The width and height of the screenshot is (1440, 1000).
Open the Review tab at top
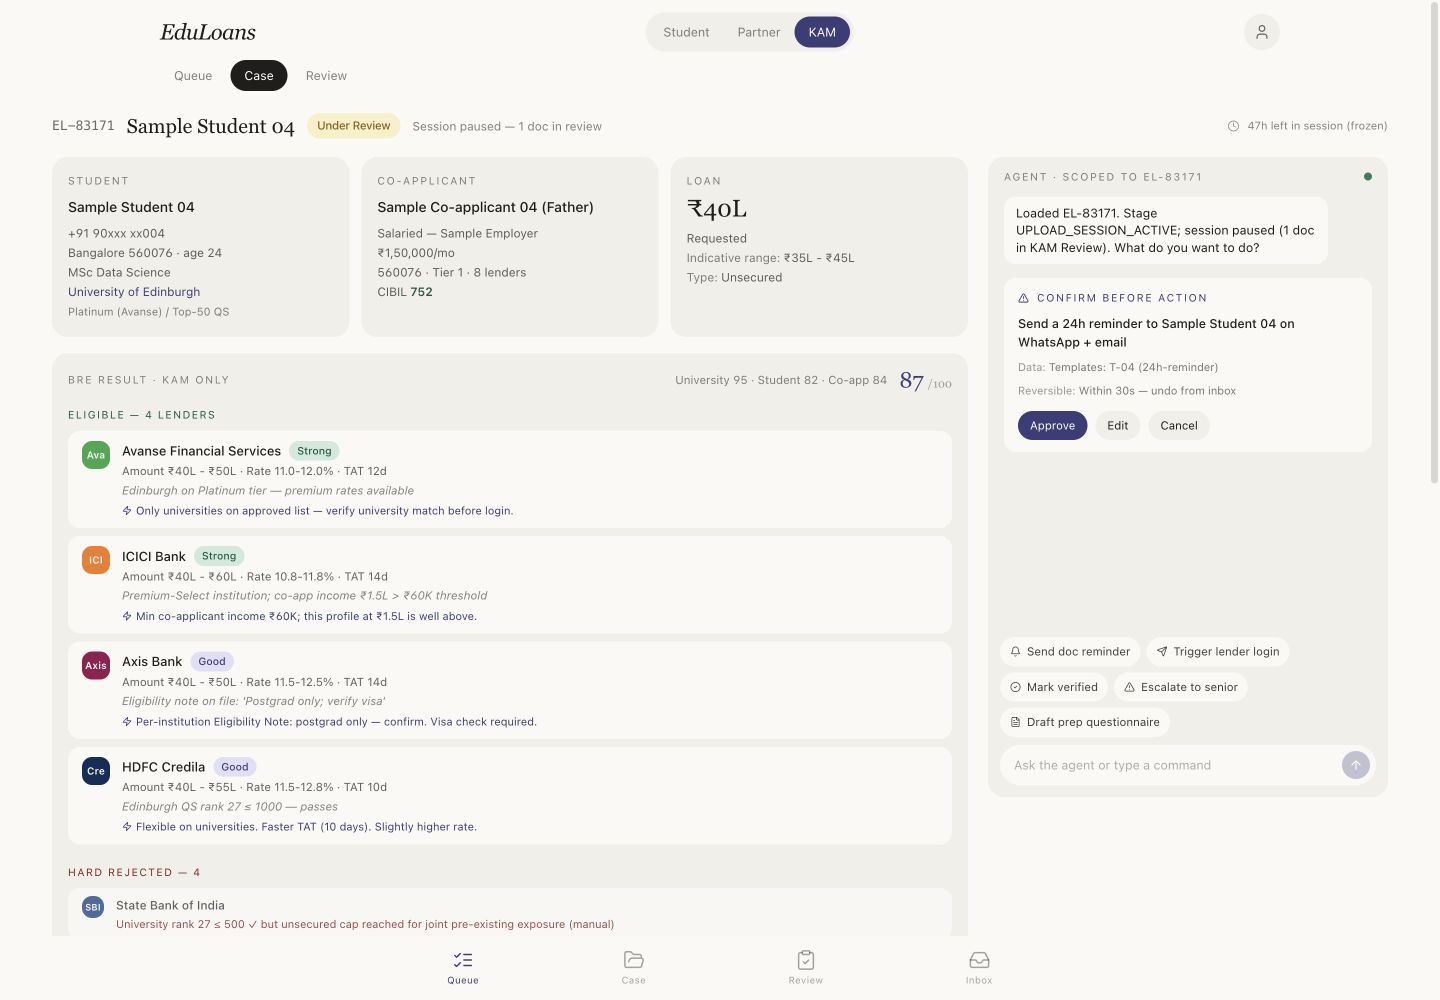[326, 76]
